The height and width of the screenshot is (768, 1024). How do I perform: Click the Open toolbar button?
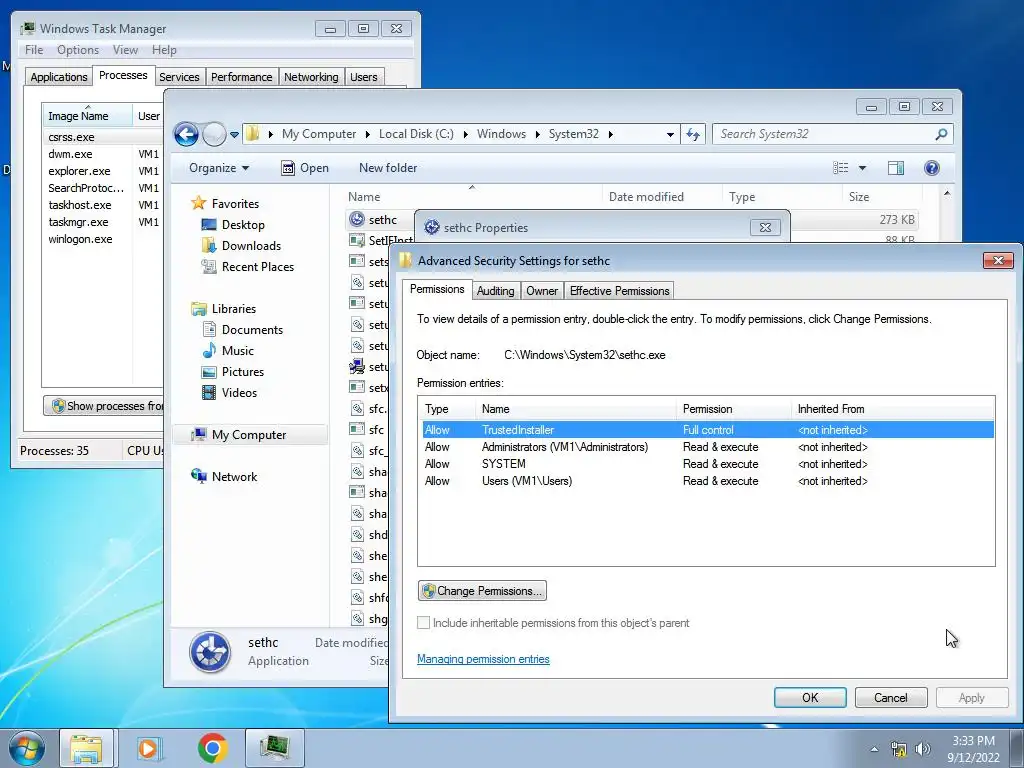coord(305,168)
